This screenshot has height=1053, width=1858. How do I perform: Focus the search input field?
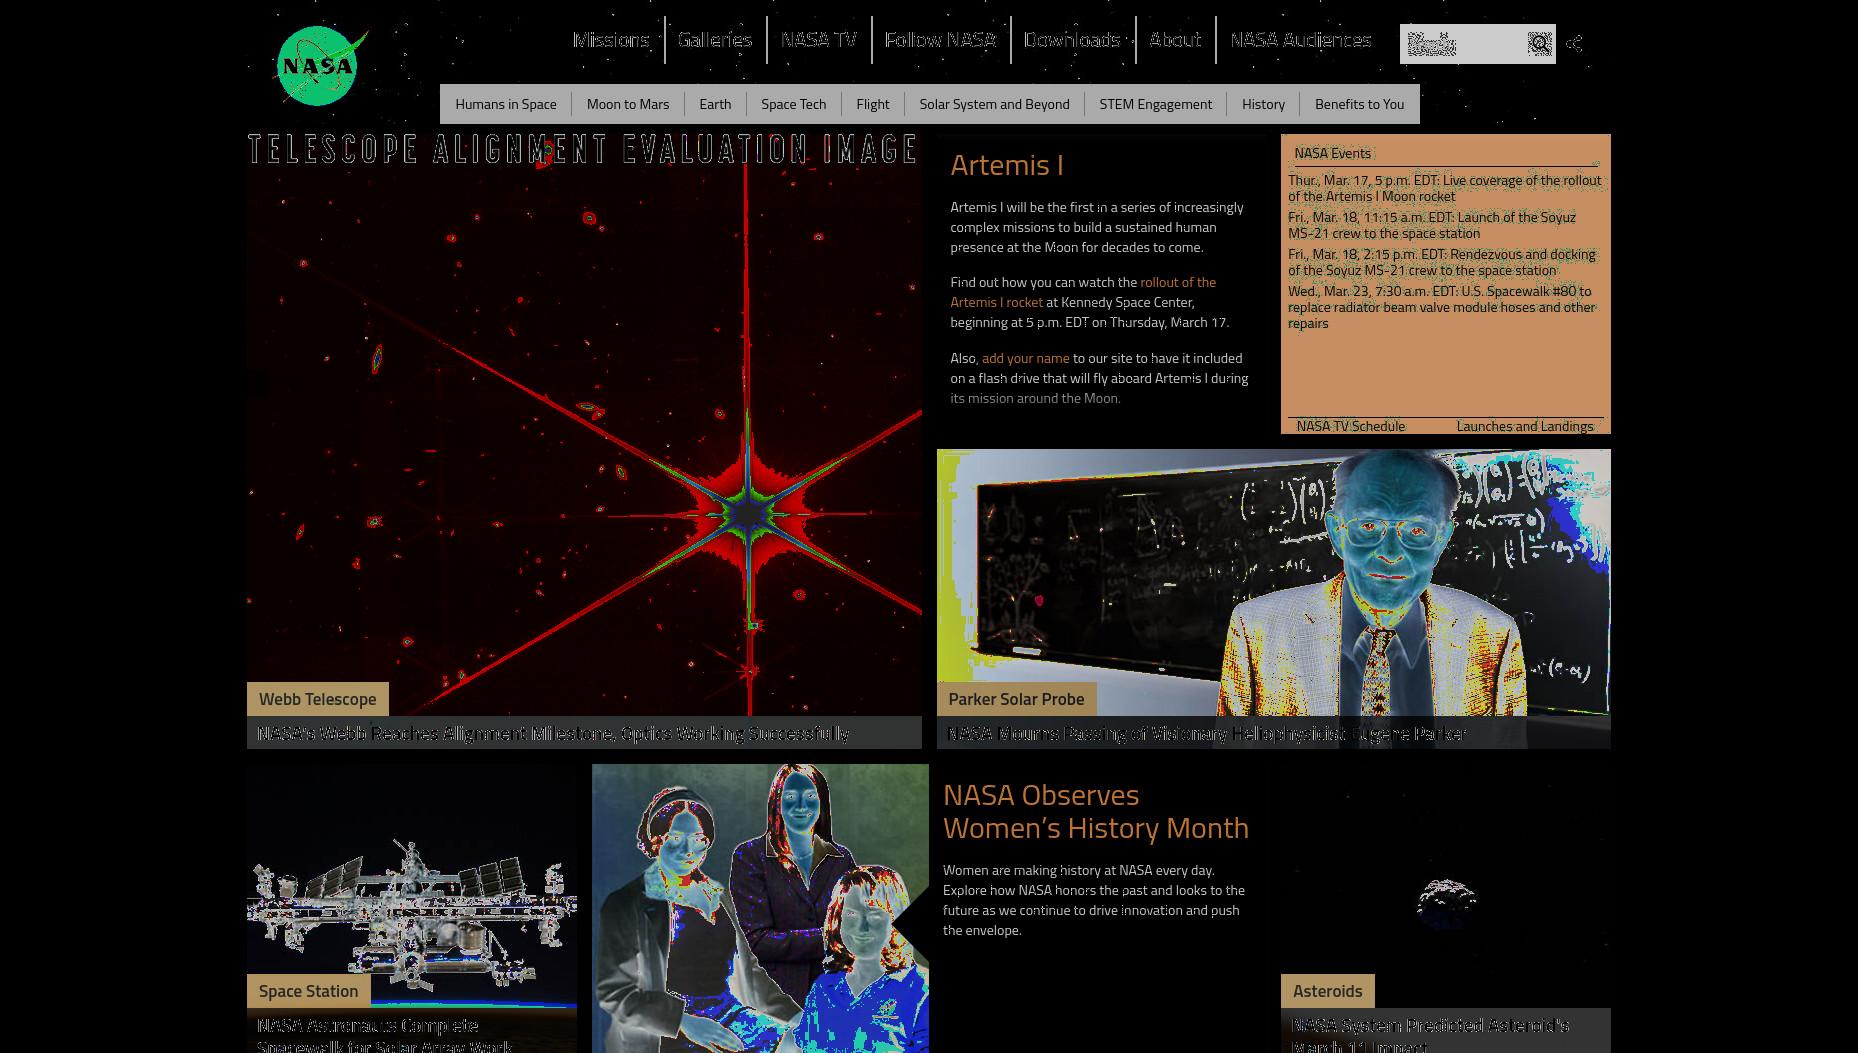pos(1463,44)
